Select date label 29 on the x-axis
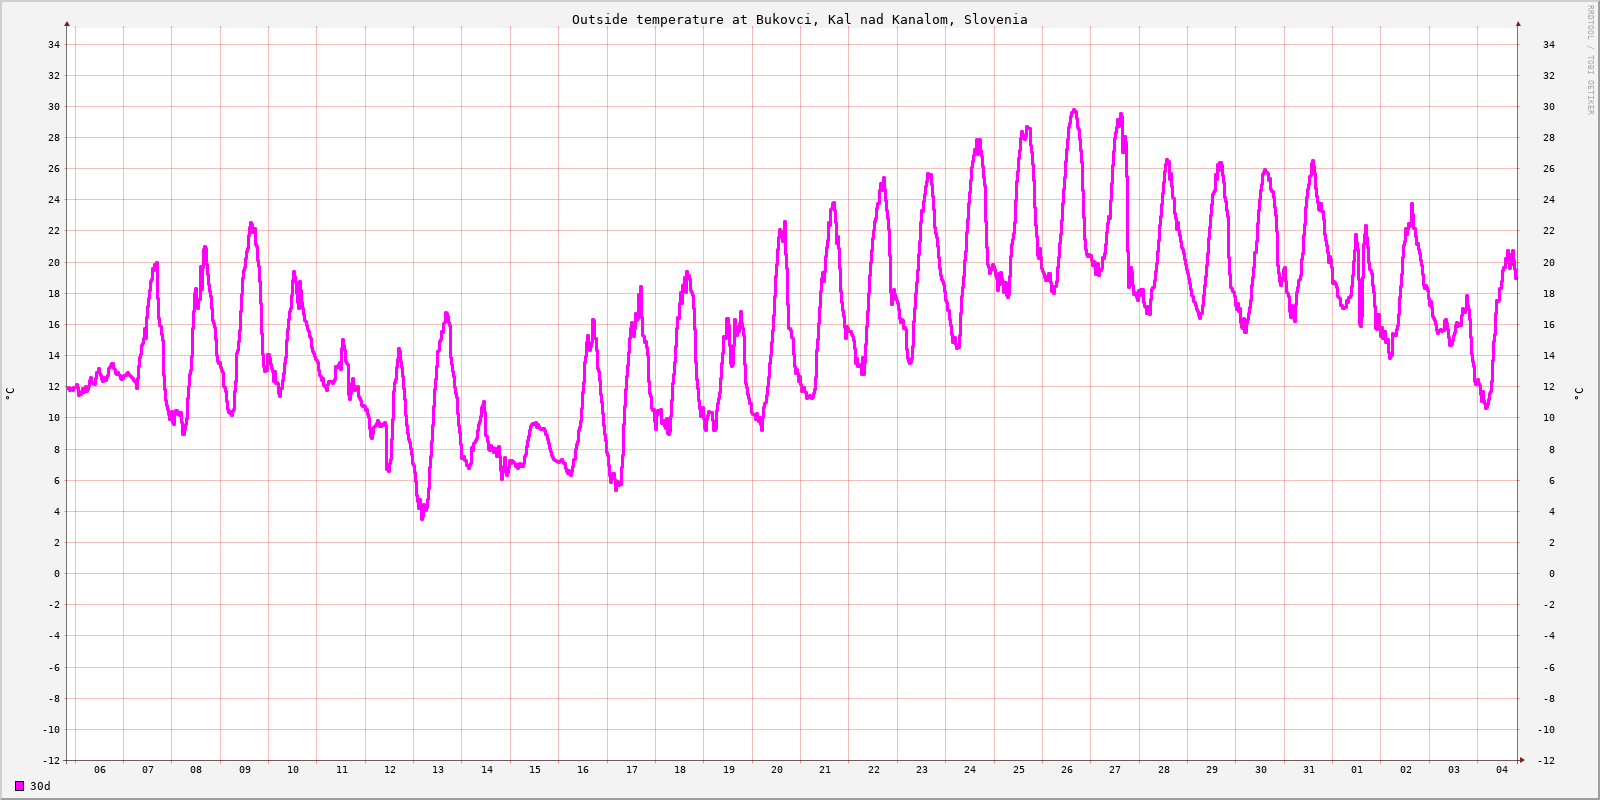The height and width of the screenshot is (800, 1600). (1212, 770)
